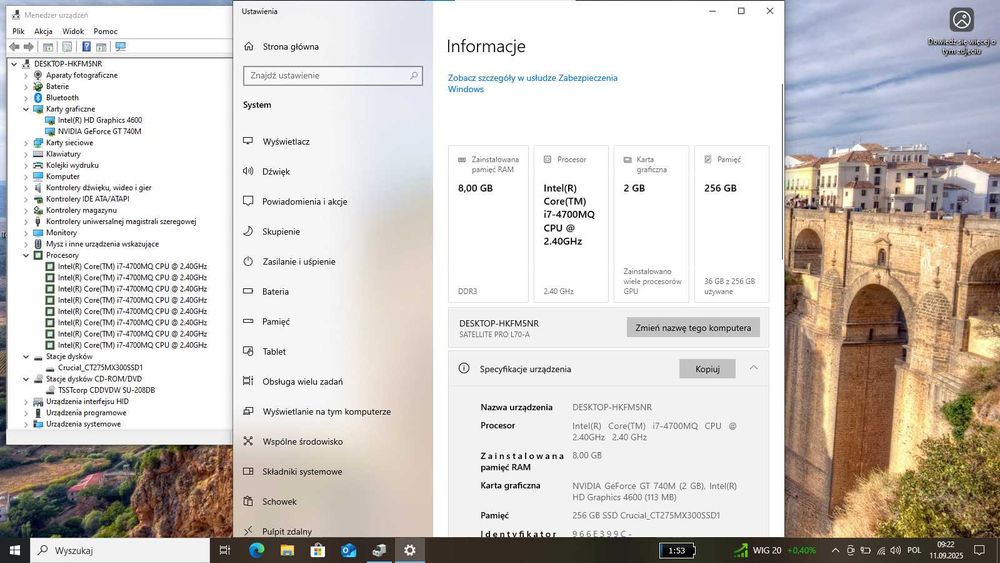Screen dimensions: 1000x563
Task: Click the blue Help icon in Device Manager toolbar
Action: [x=86, y=47]
